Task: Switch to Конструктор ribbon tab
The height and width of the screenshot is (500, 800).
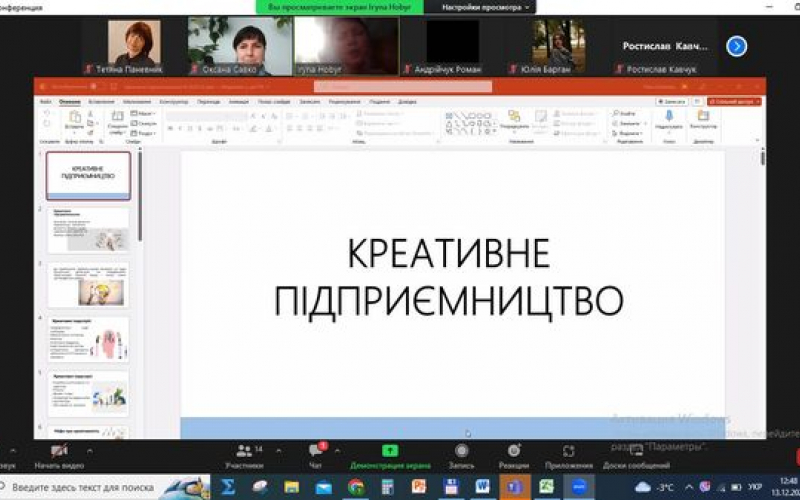Action: 174,102
